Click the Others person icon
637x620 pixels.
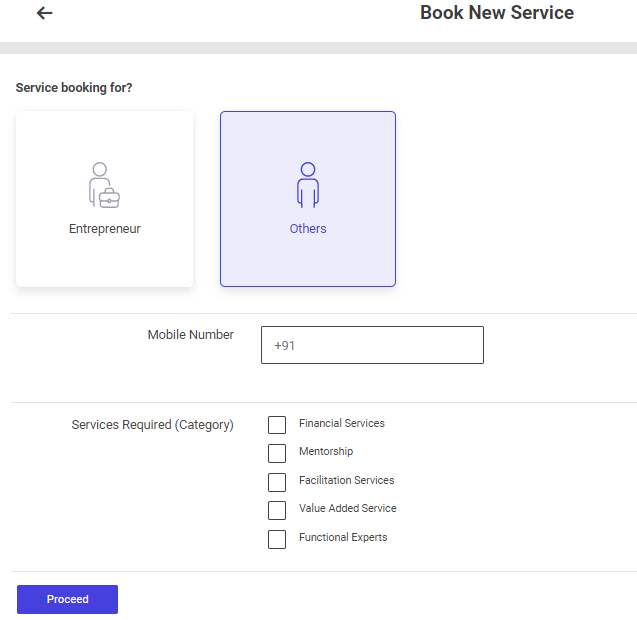(308, 185)
